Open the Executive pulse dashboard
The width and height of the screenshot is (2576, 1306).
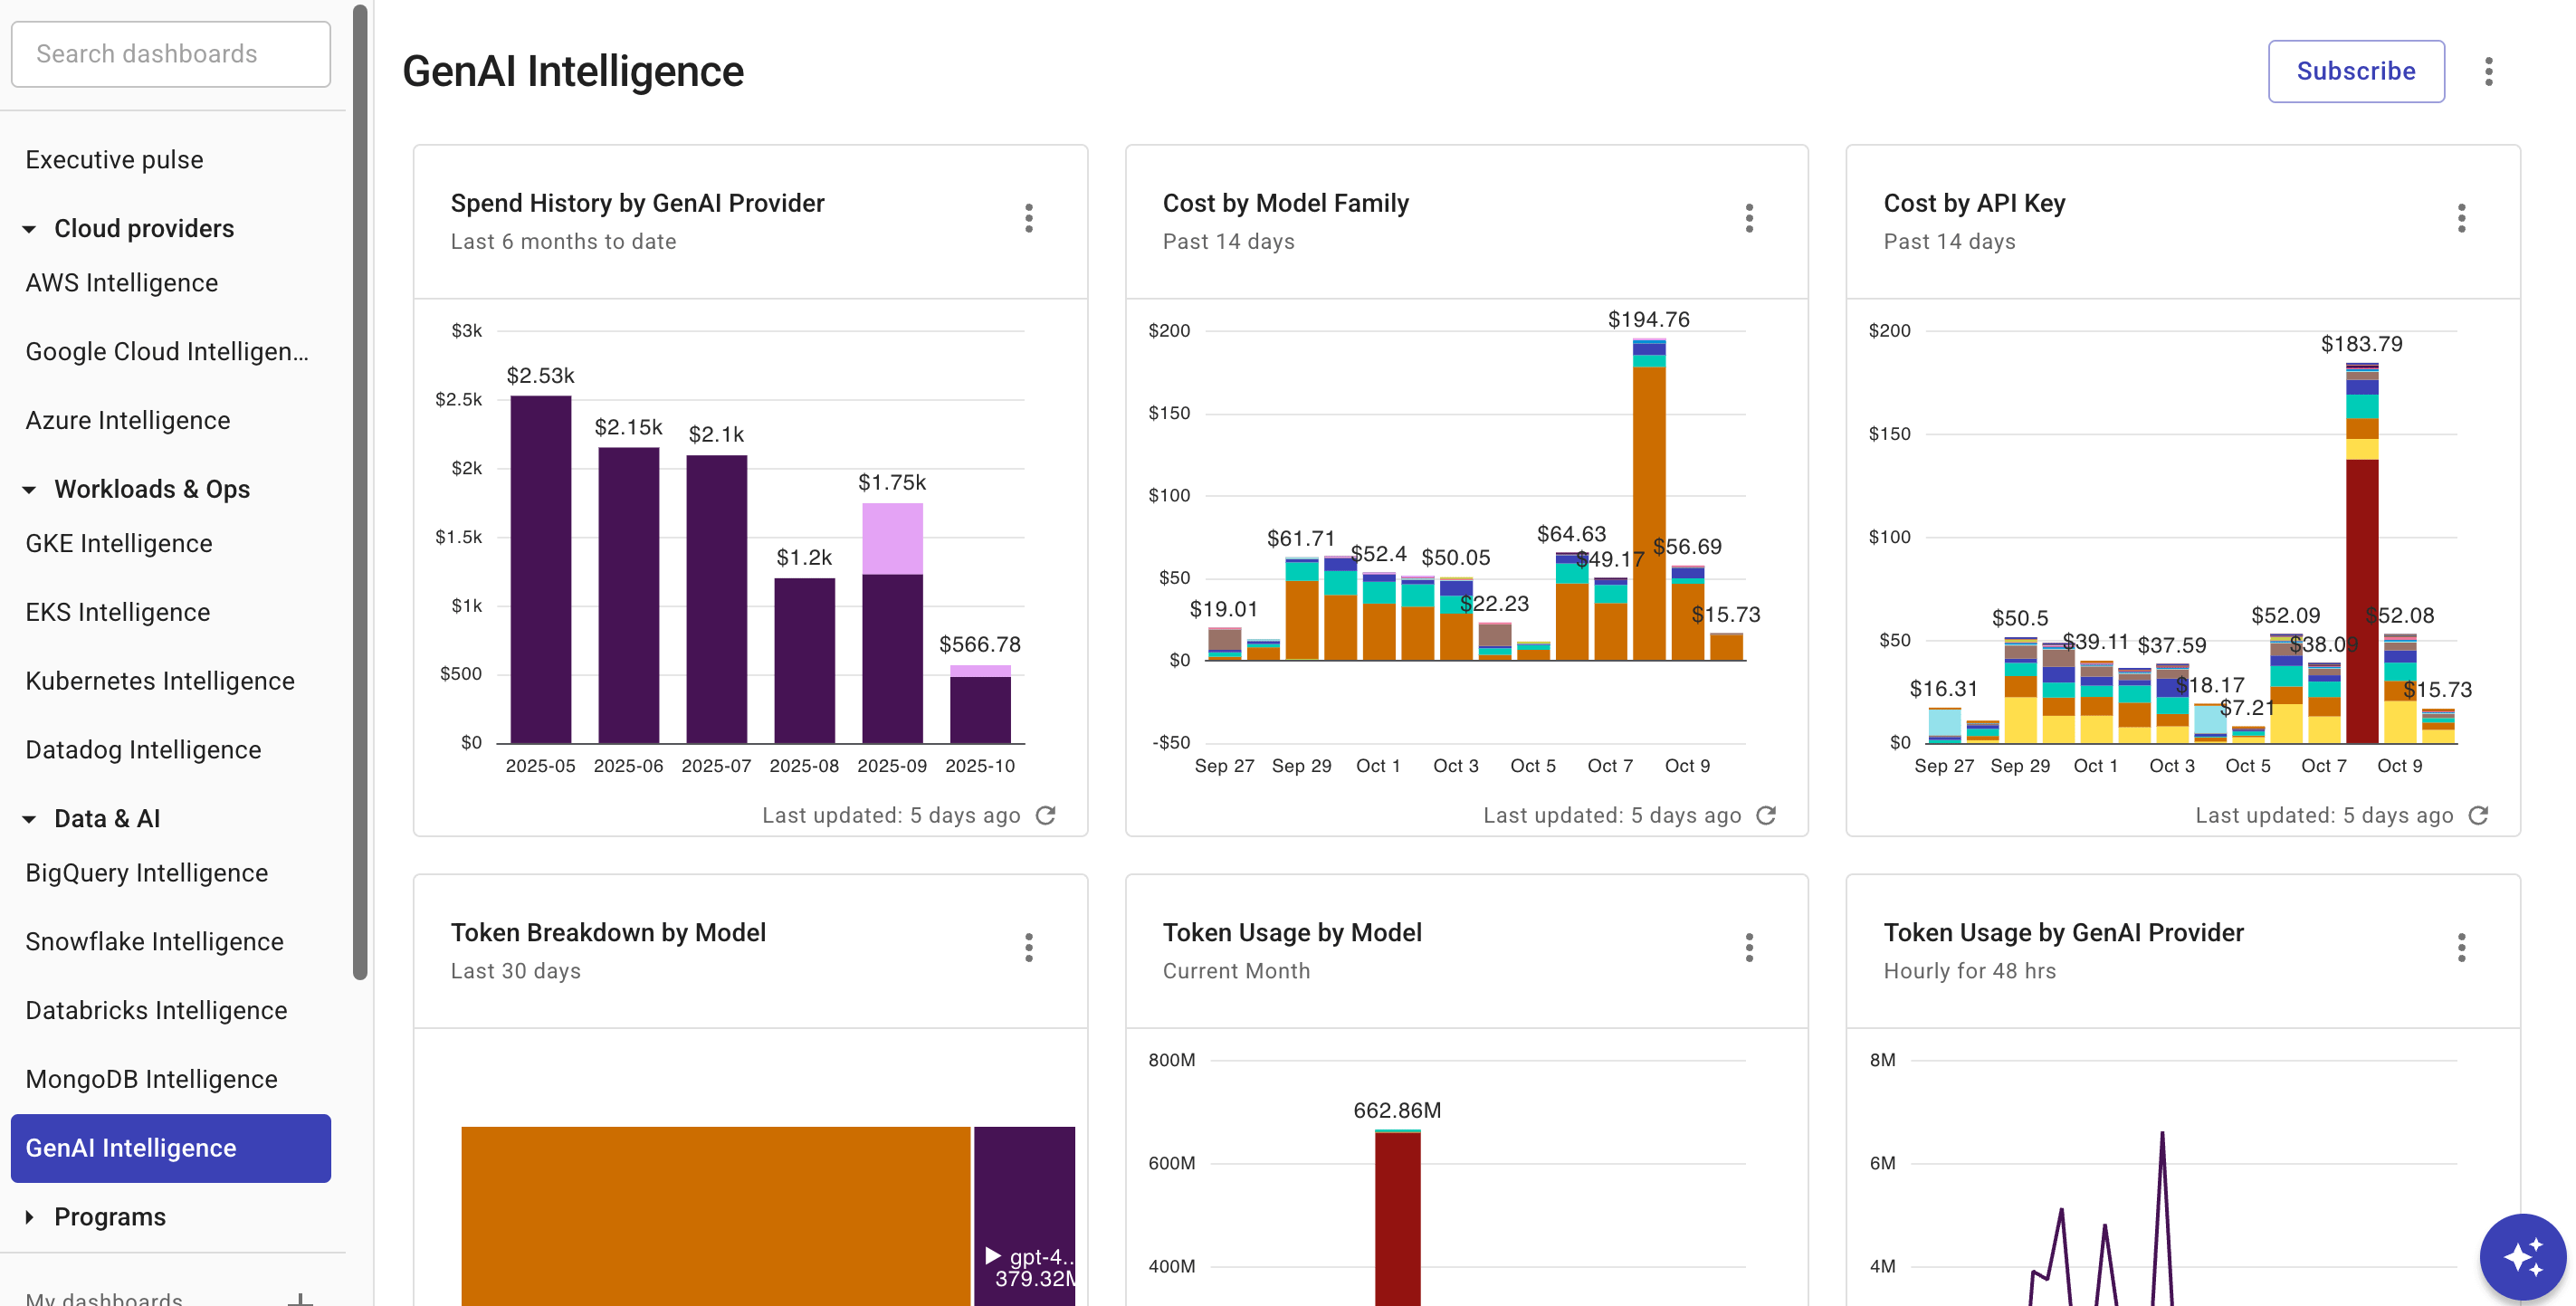pos(114,158)
